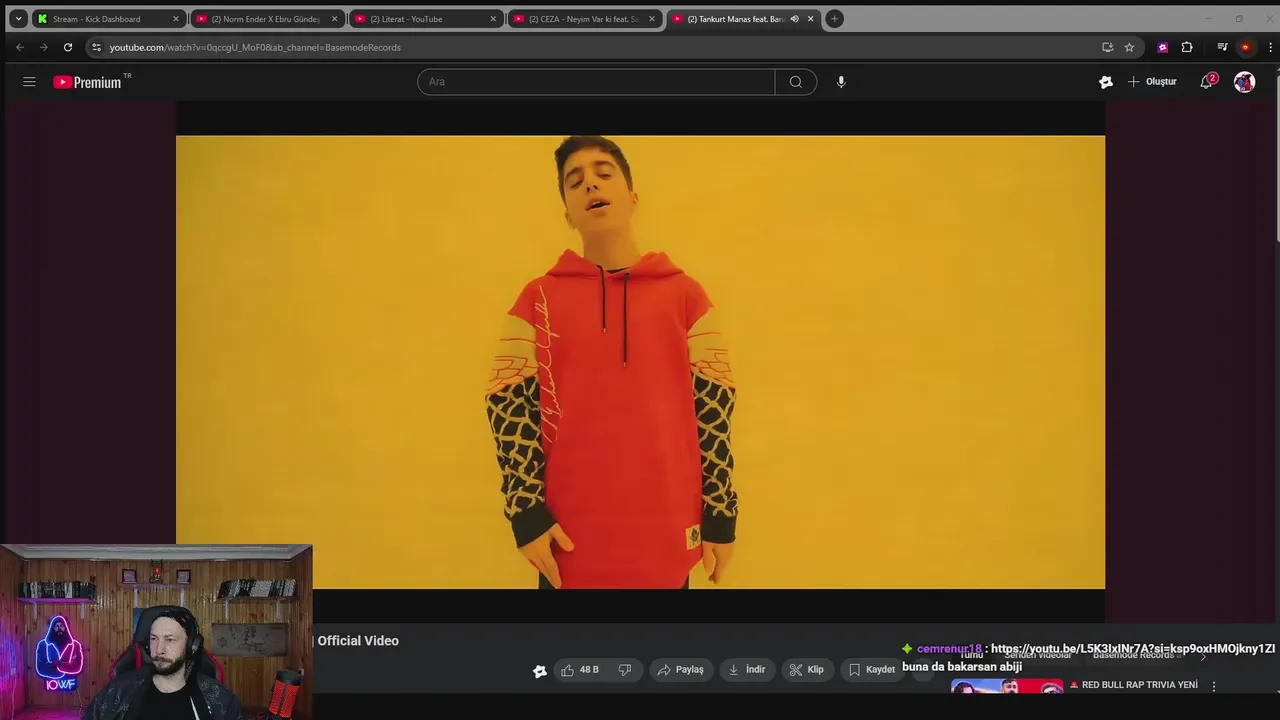The image size is (1280, 720).
Task: Open the purple extension icon
Action: [x=1162, y=47]
